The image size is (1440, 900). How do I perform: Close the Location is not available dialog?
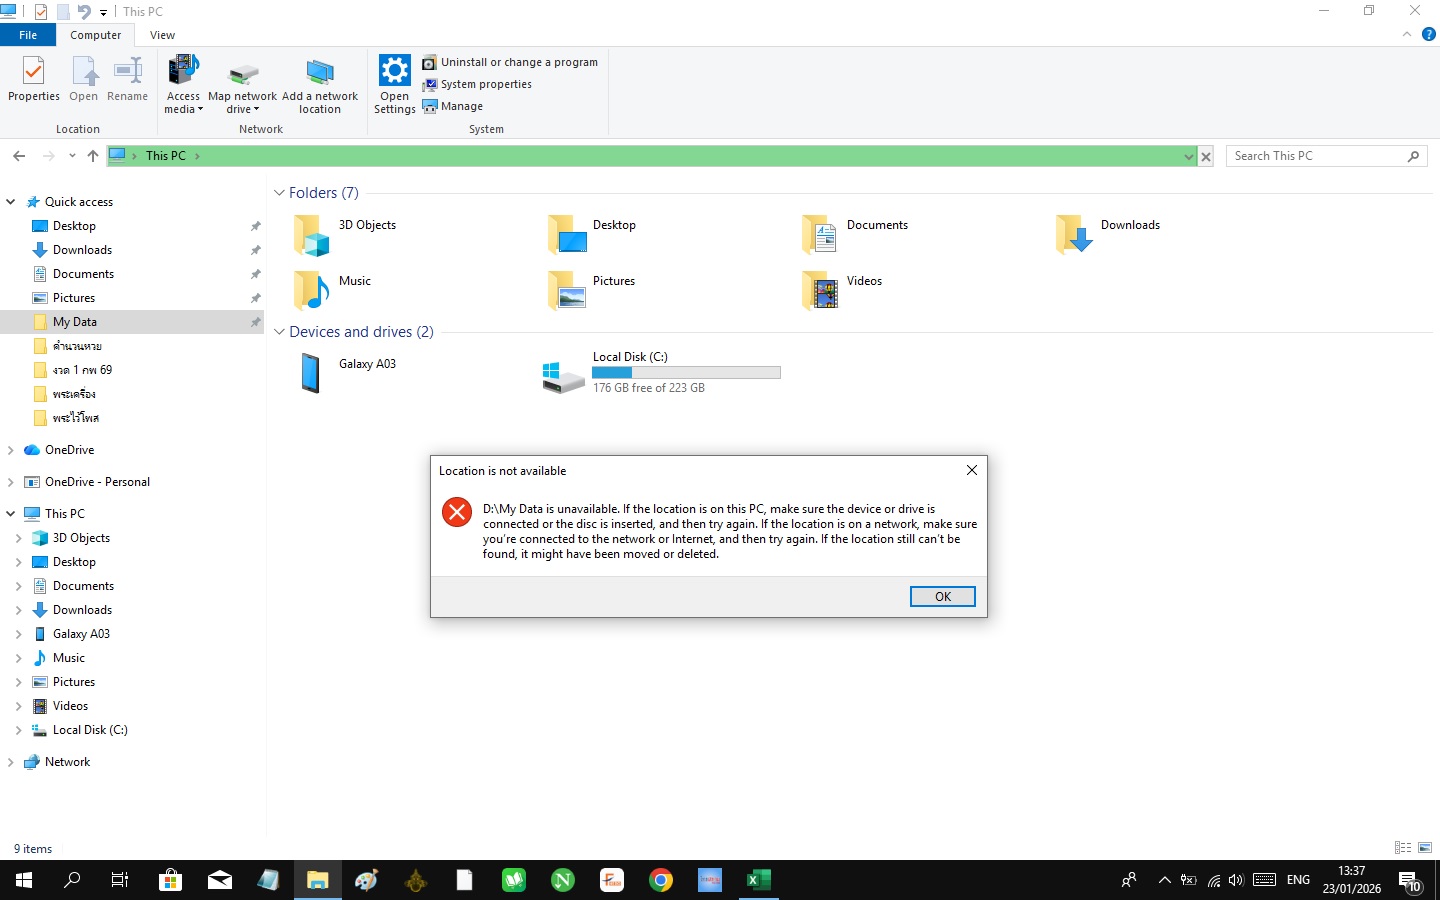coord(972,470)
